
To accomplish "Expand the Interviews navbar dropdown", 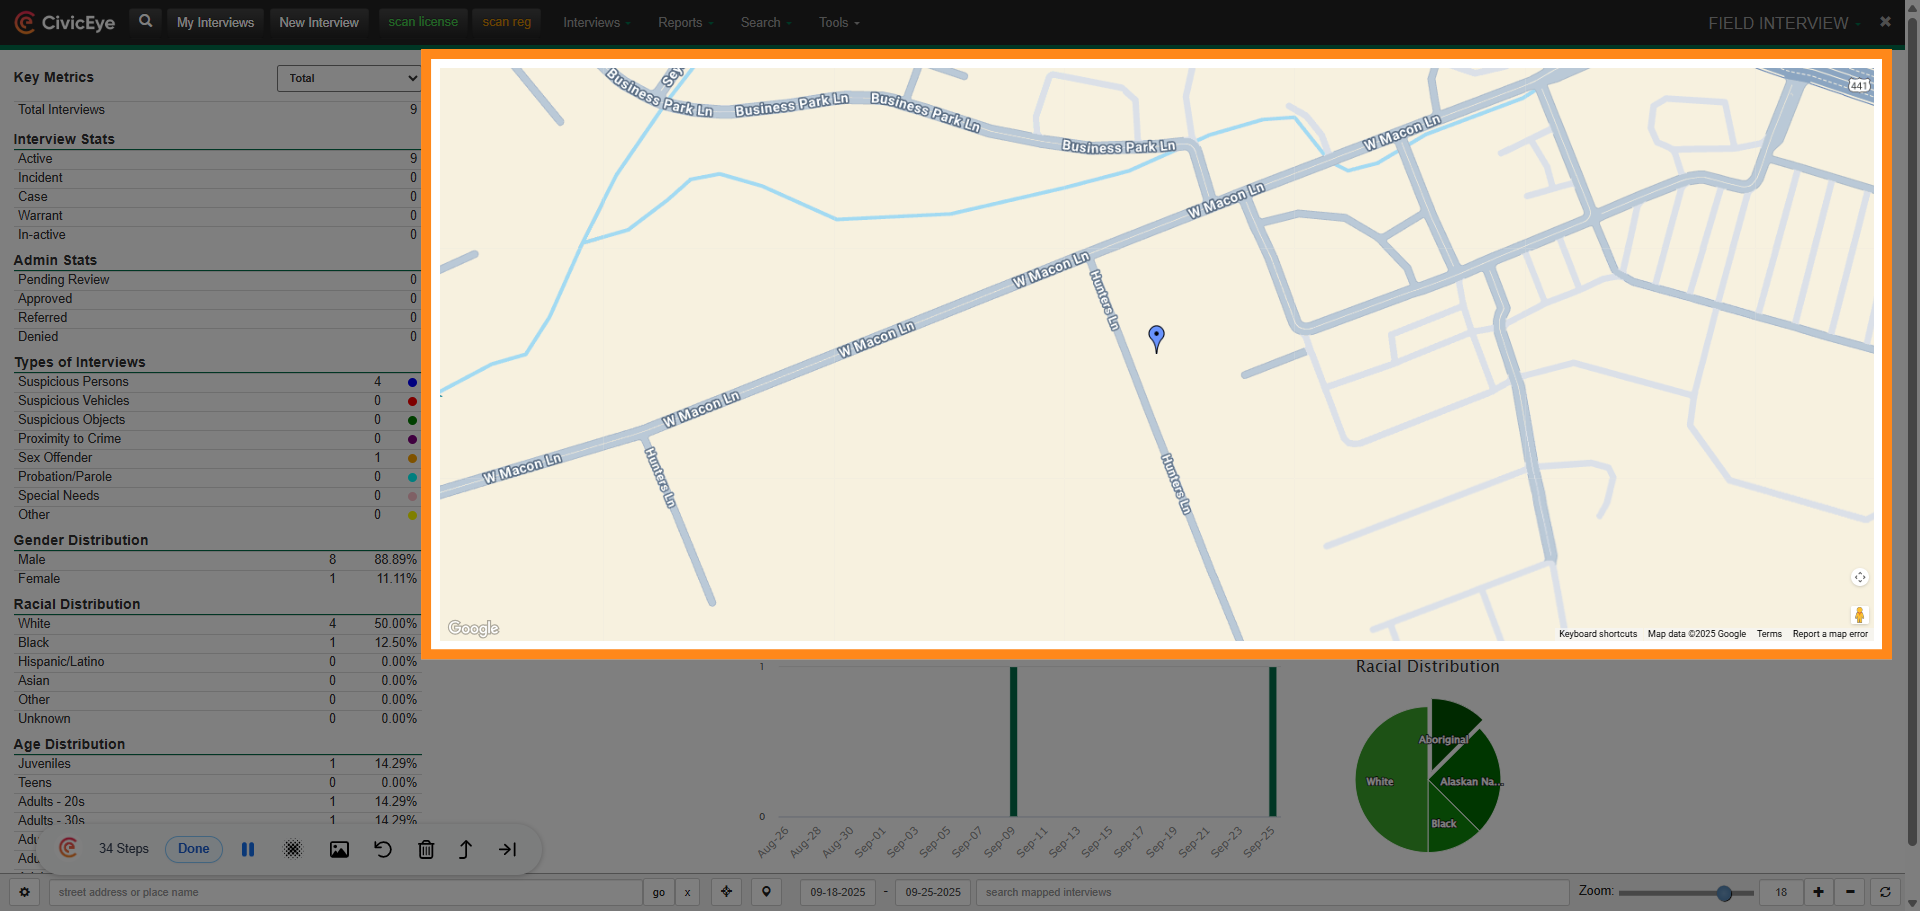I will tap(596, 22).
